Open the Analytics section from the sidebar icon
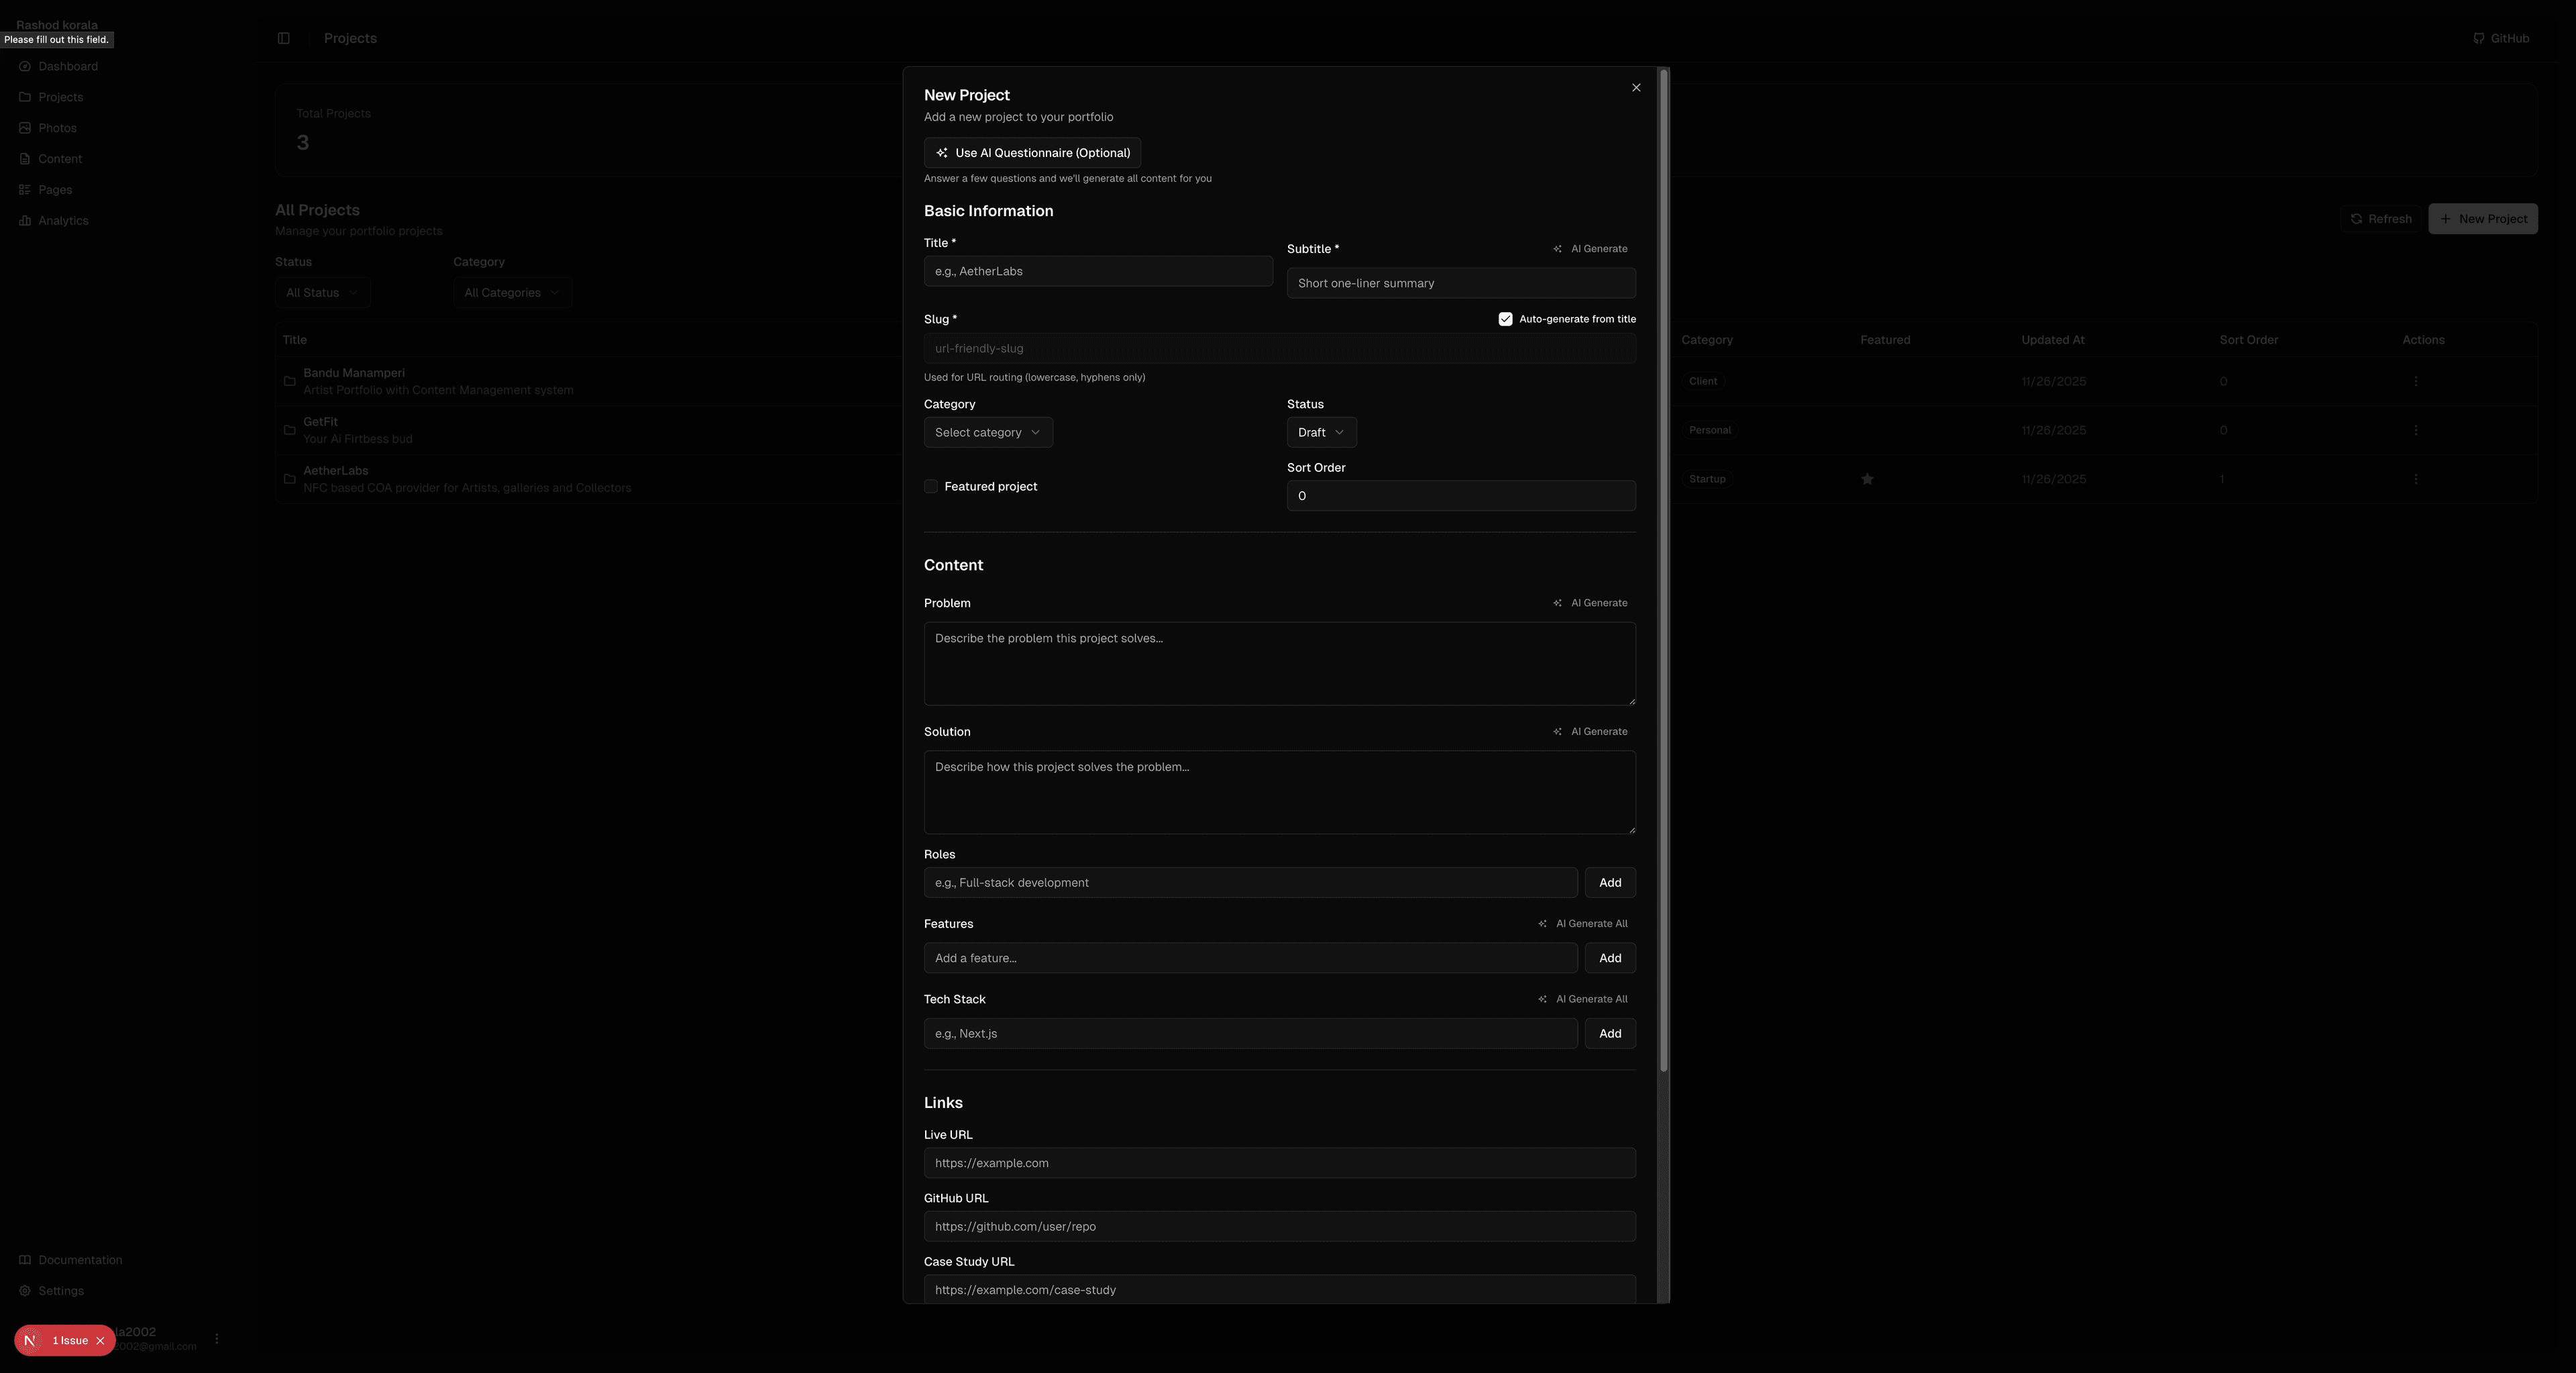This screenshot has height=1373, width=2576. point(25,220)
